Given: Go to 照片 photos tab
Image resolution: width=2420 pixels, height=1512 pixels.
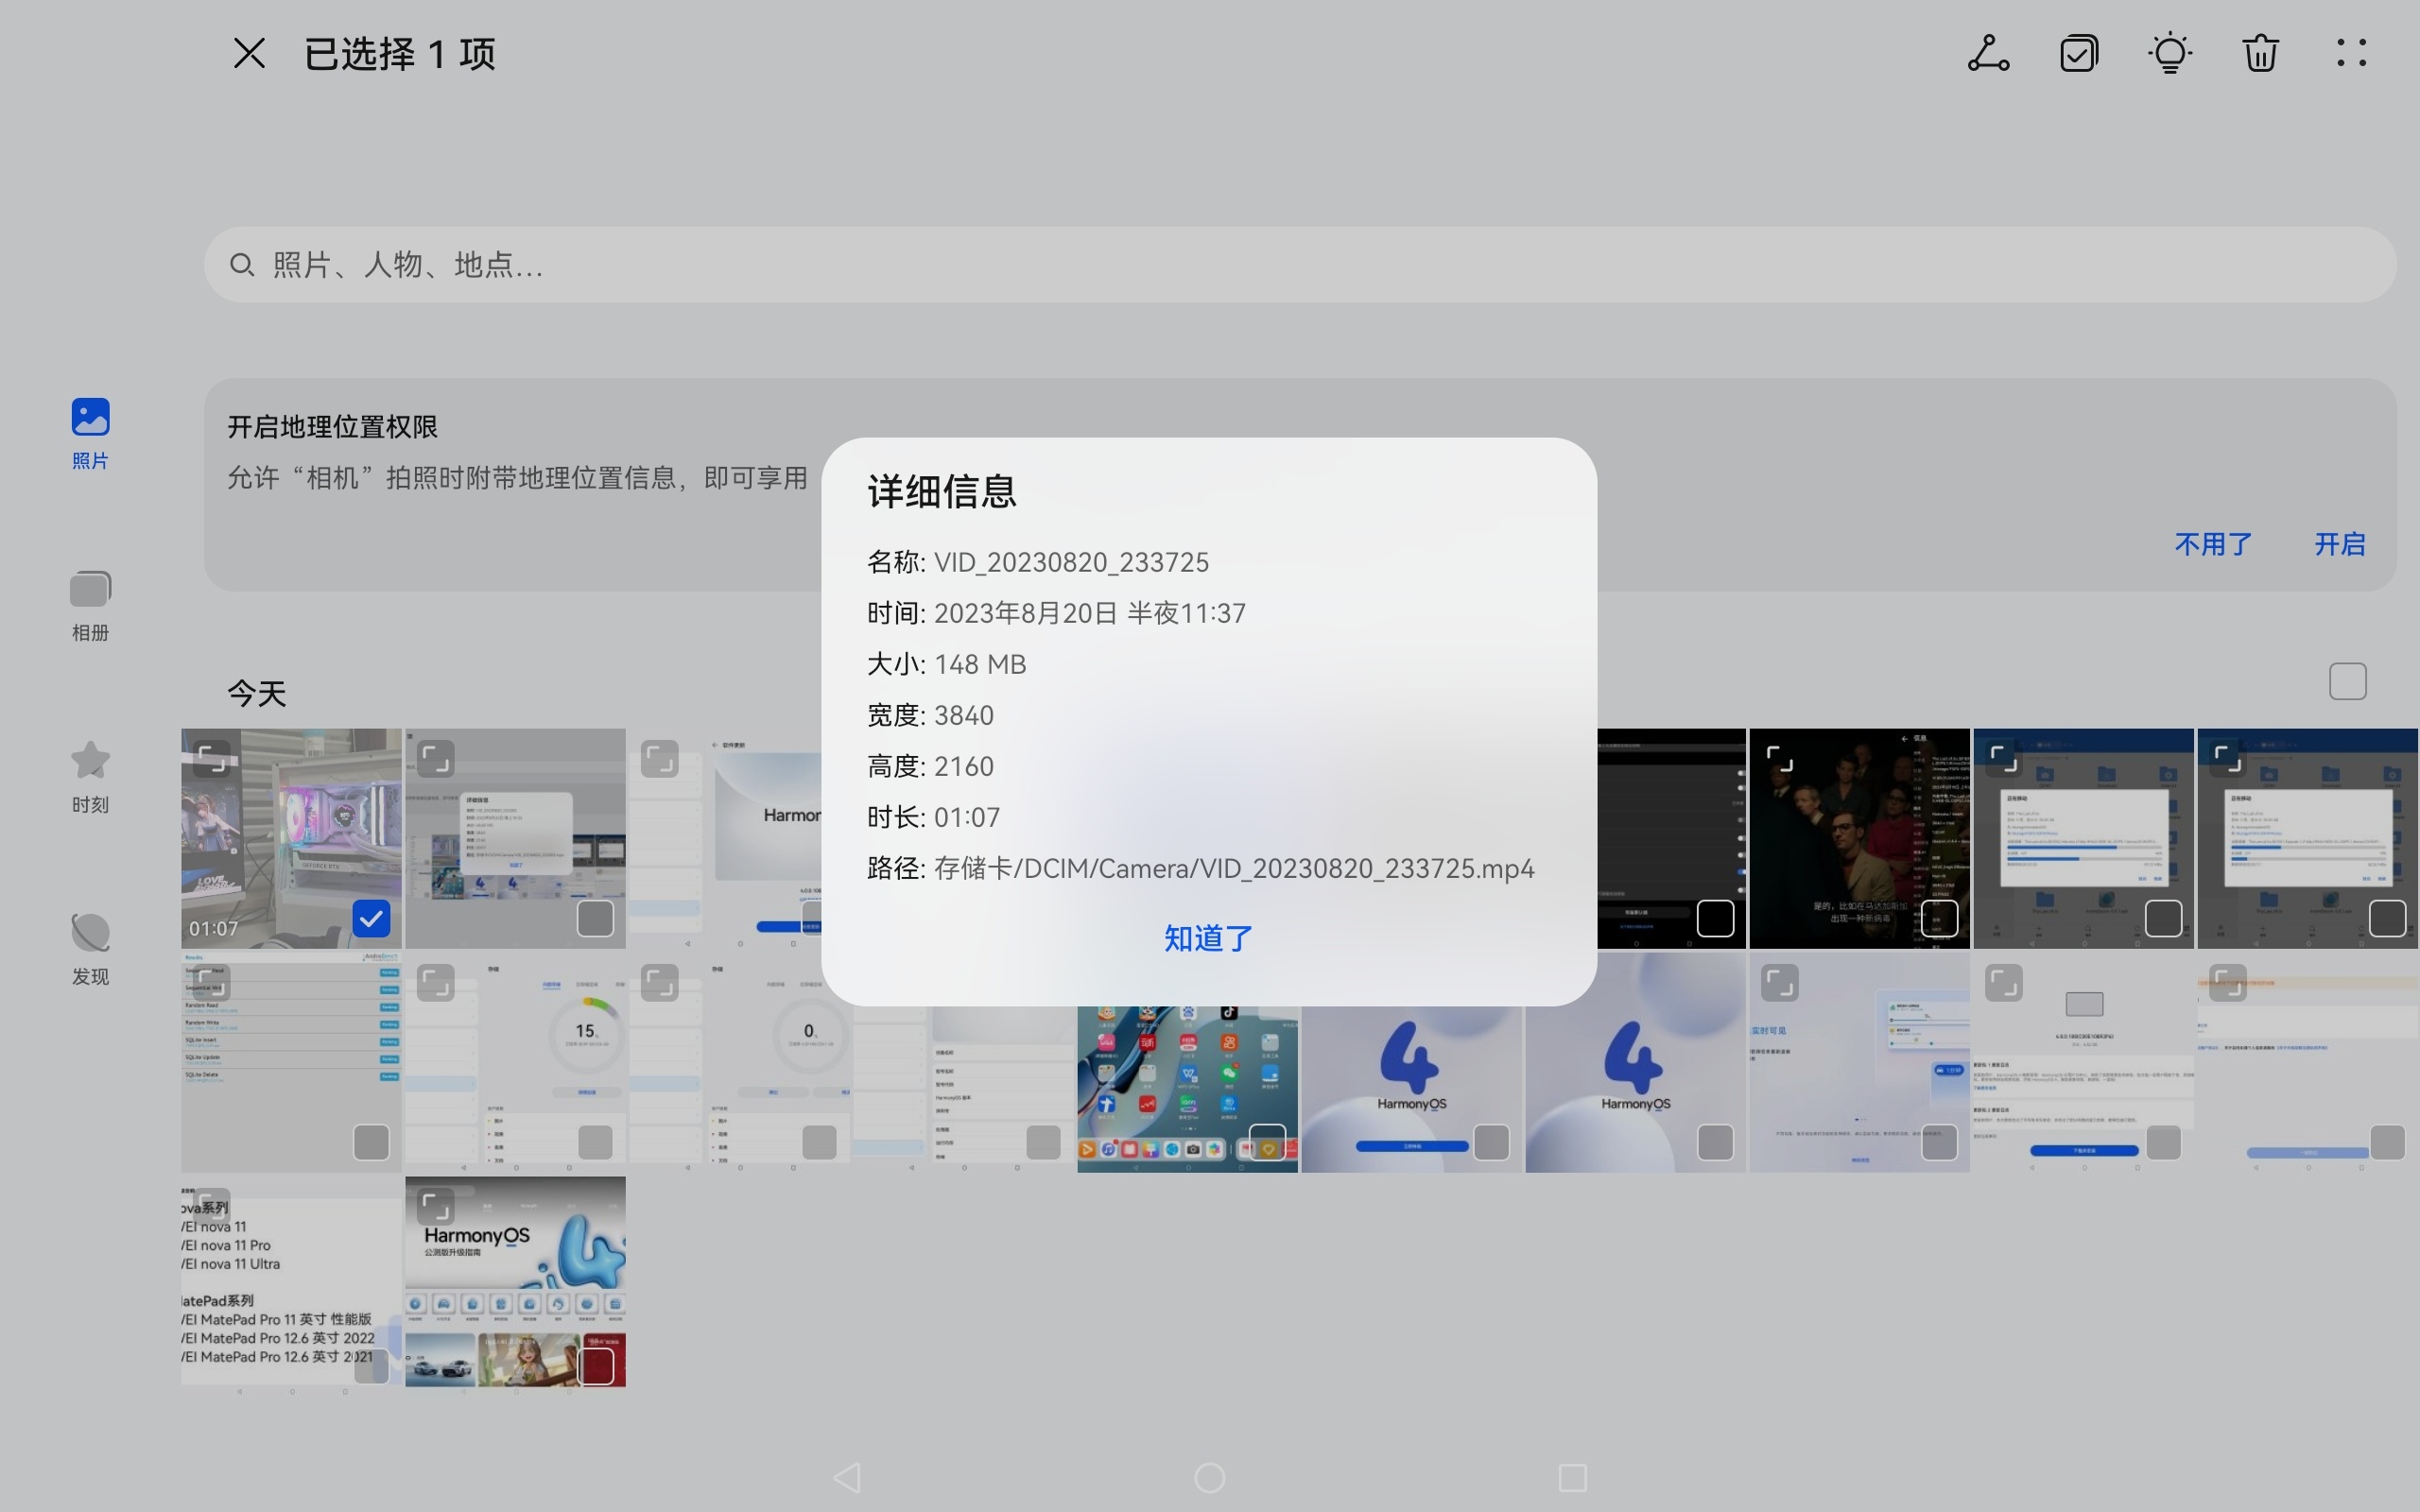Looking at the screenshot, I should pos(90,434).
